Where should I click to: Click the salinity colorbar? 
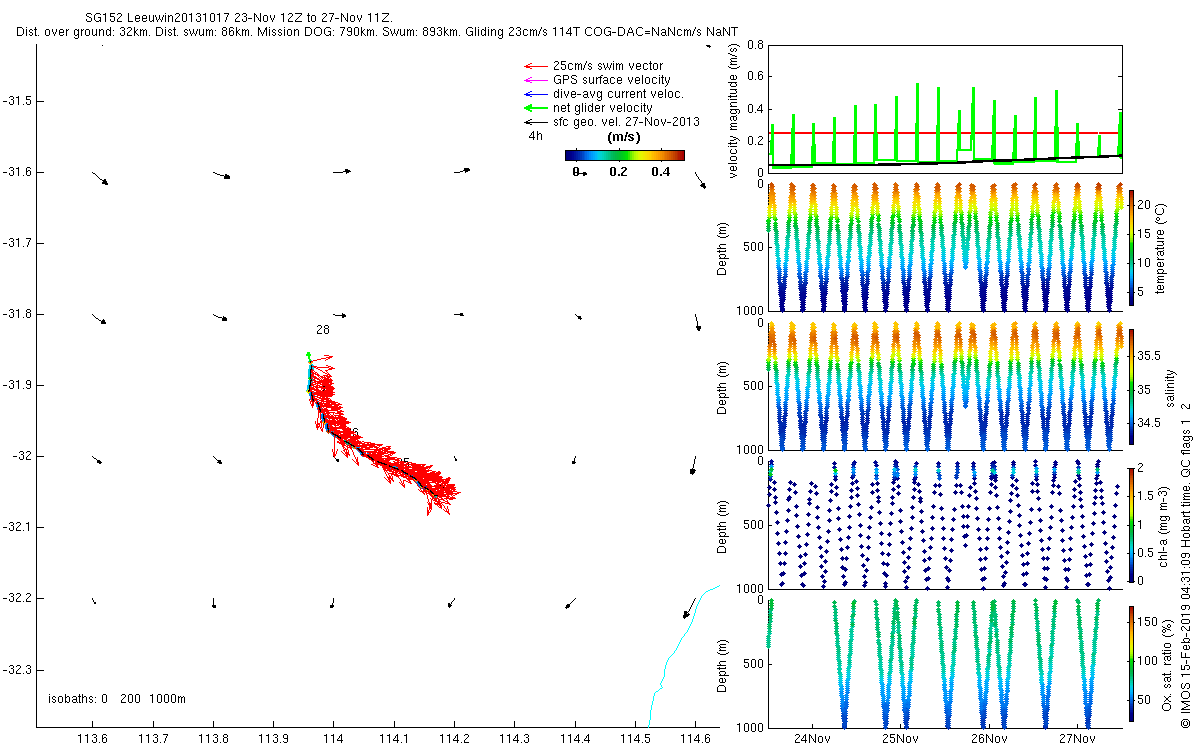[1131, 385]
